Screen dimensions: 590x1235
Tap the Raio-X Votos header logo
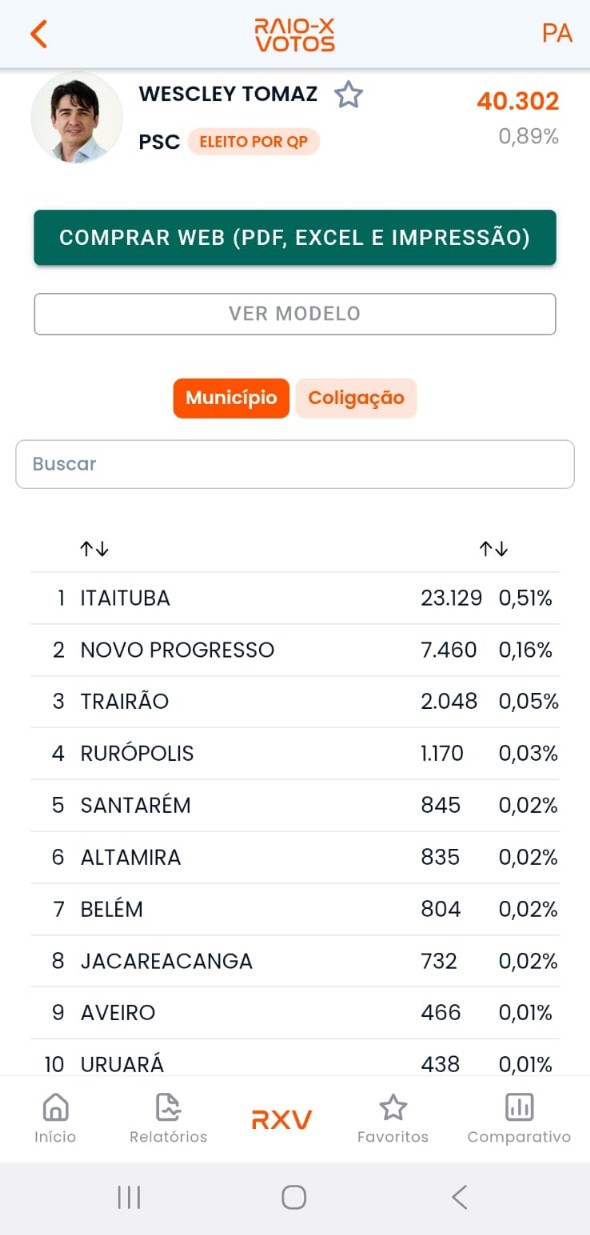point(294,35)
